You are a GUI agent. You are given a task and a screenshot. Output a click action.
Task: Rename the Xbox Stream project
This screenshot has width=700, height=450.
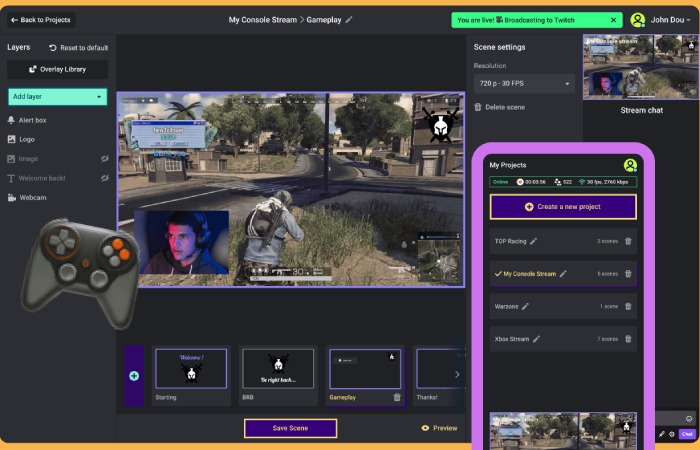(537, 339)
